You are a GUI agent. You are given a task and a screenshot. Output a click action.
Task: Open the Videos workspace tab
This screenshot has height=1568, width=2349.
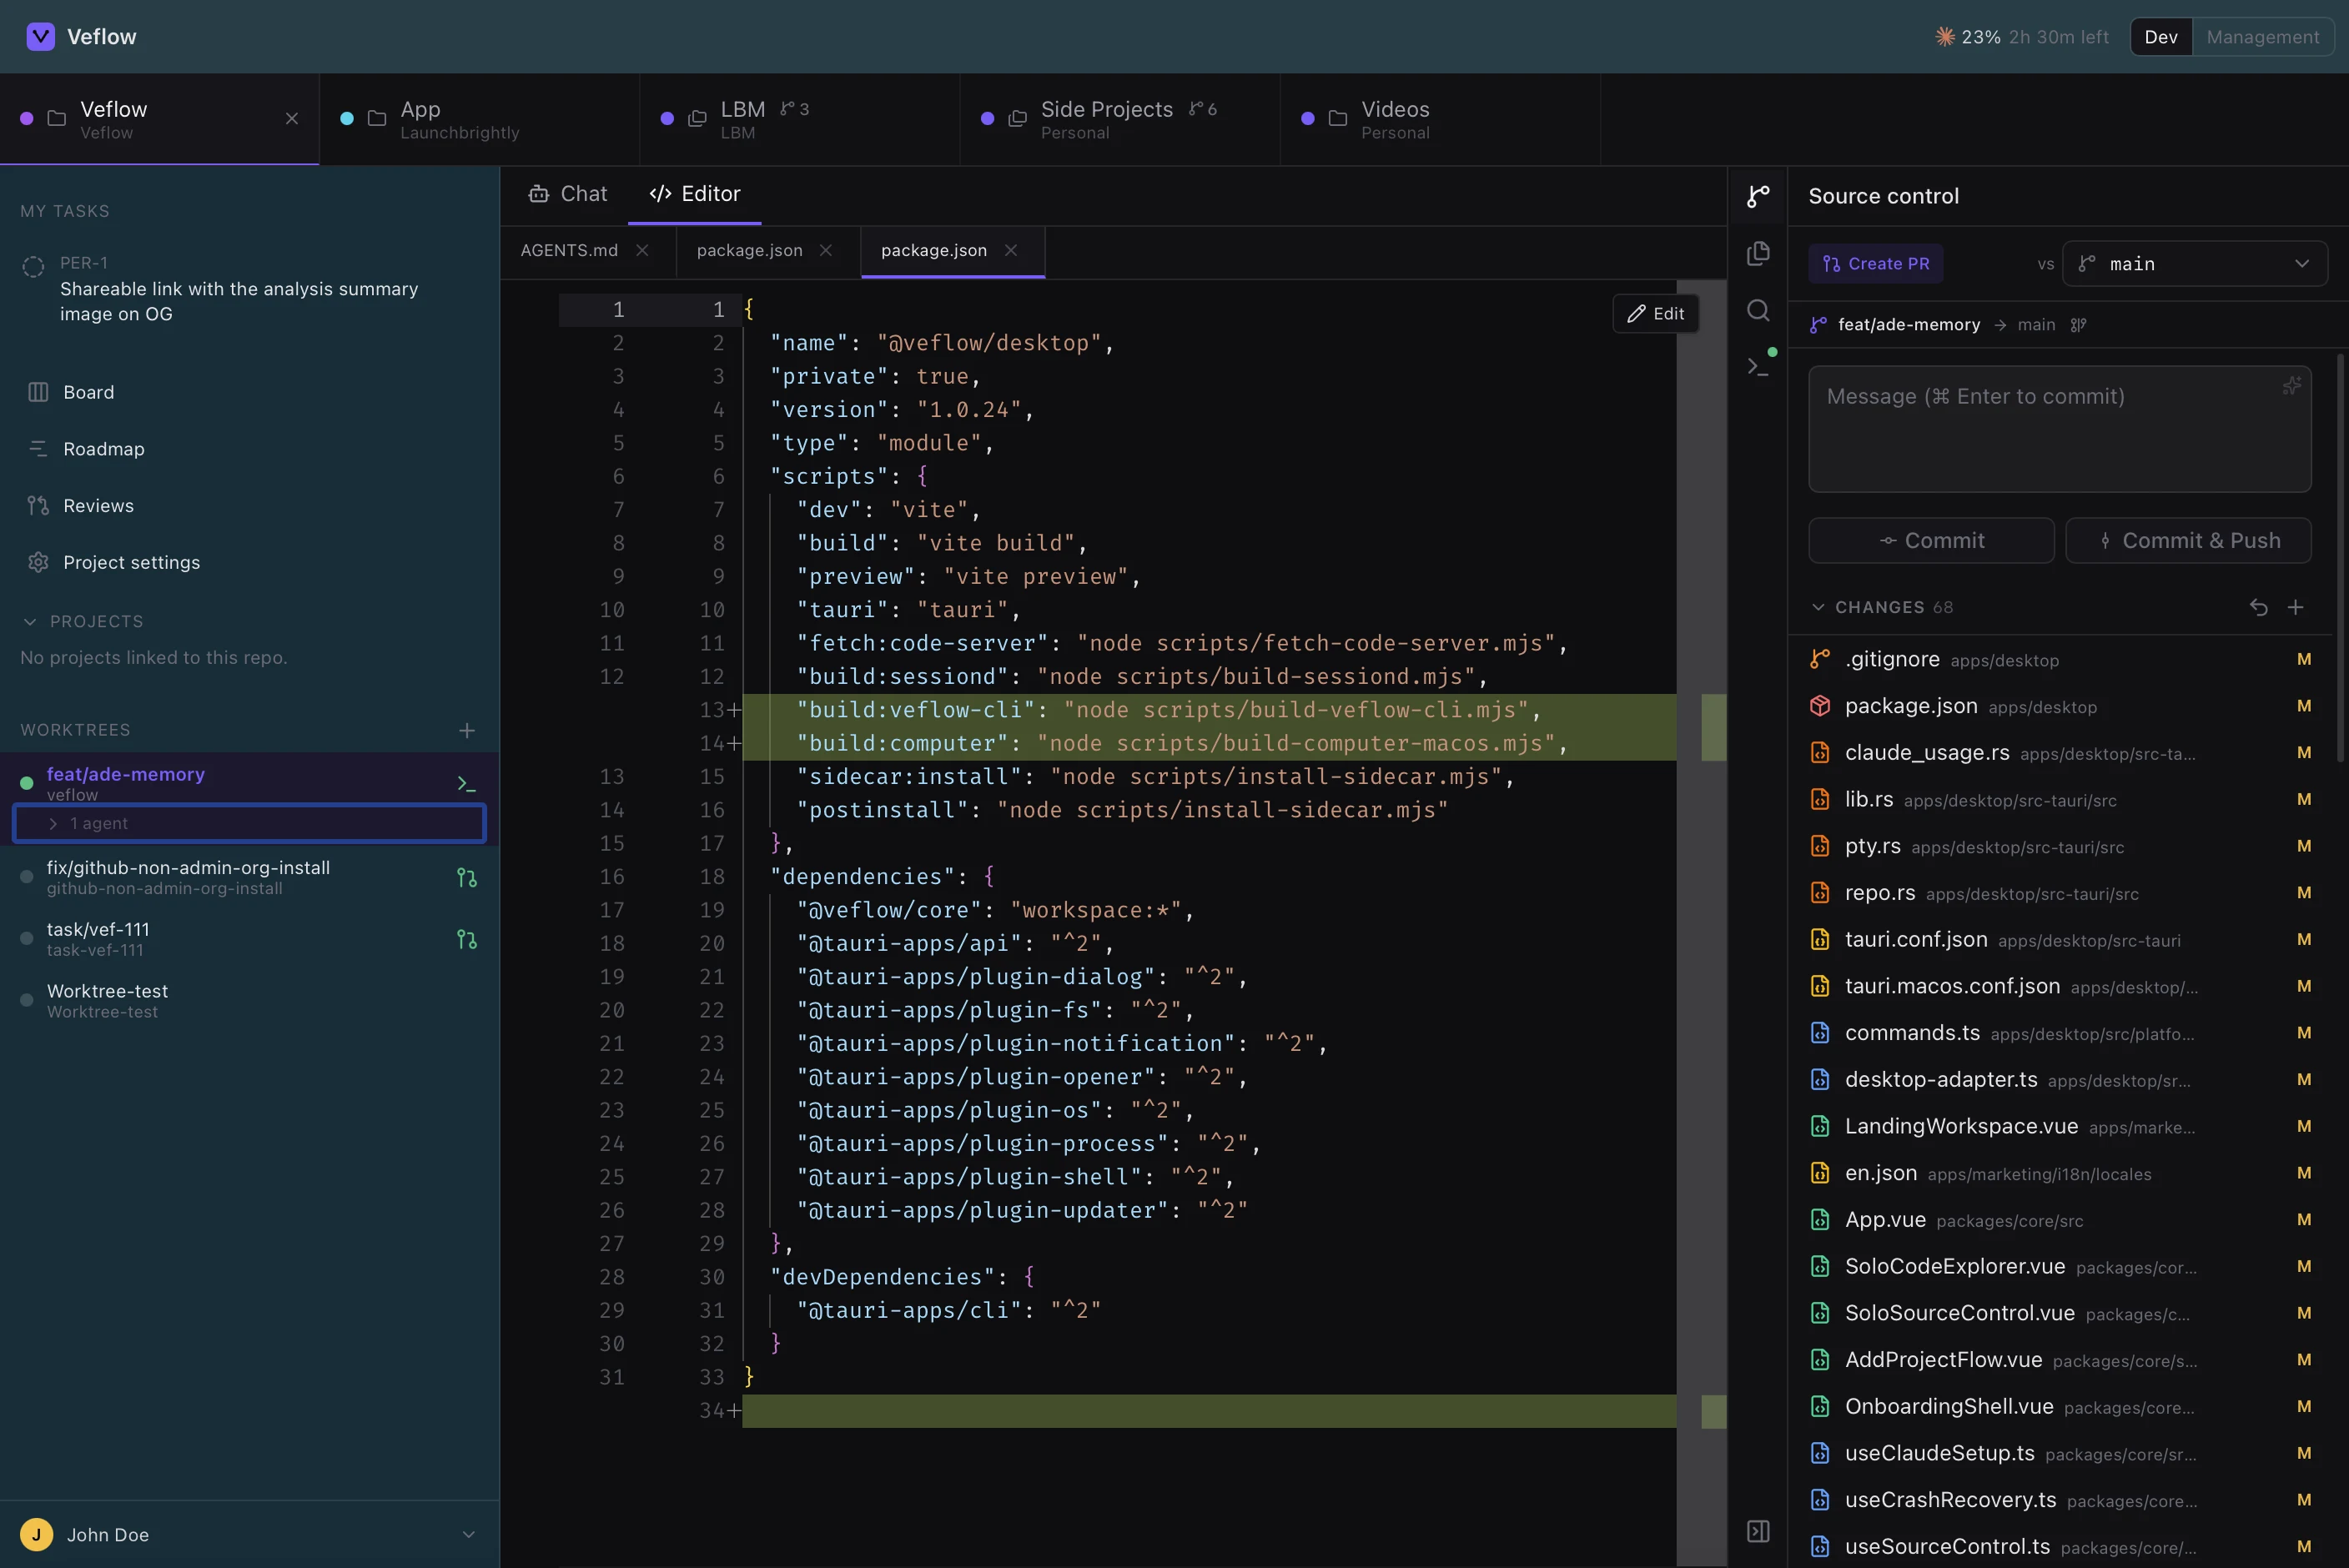(x=1439, y=119)
